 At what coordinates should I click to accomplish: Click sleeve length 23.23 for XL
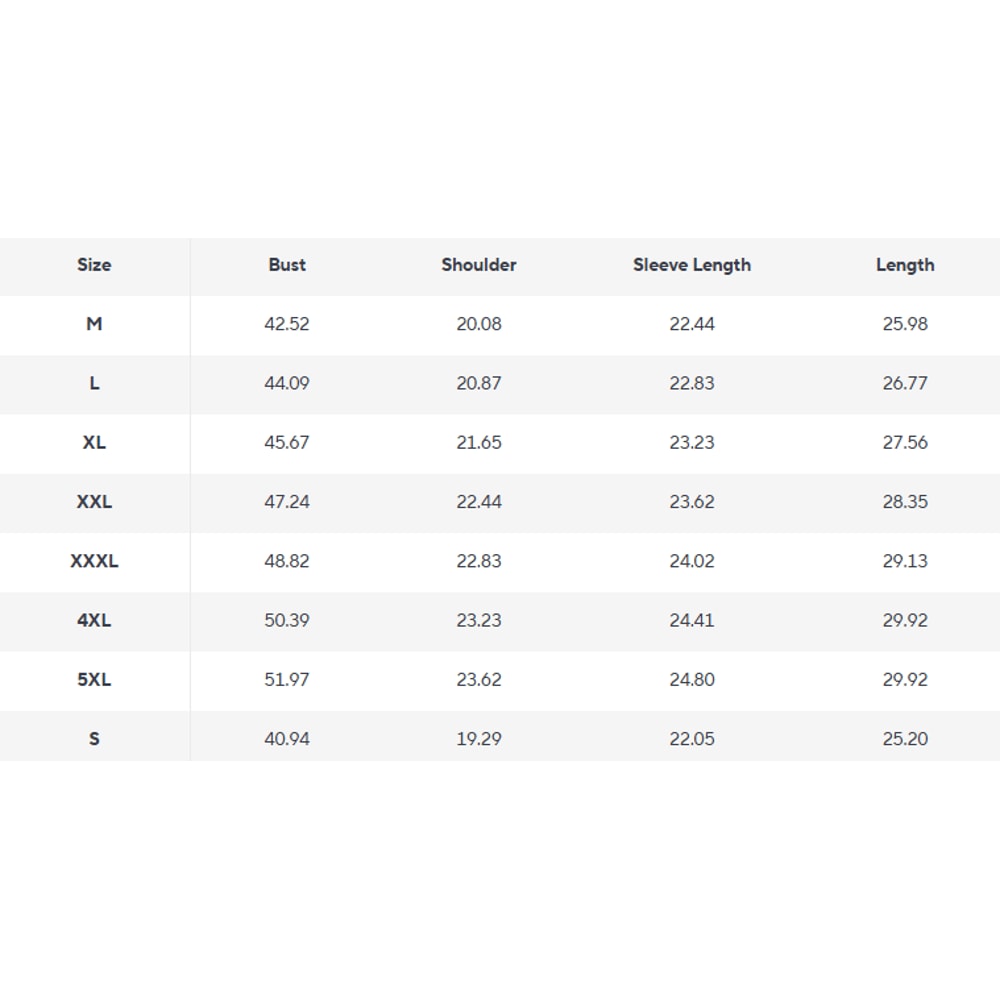pos(692,442)
